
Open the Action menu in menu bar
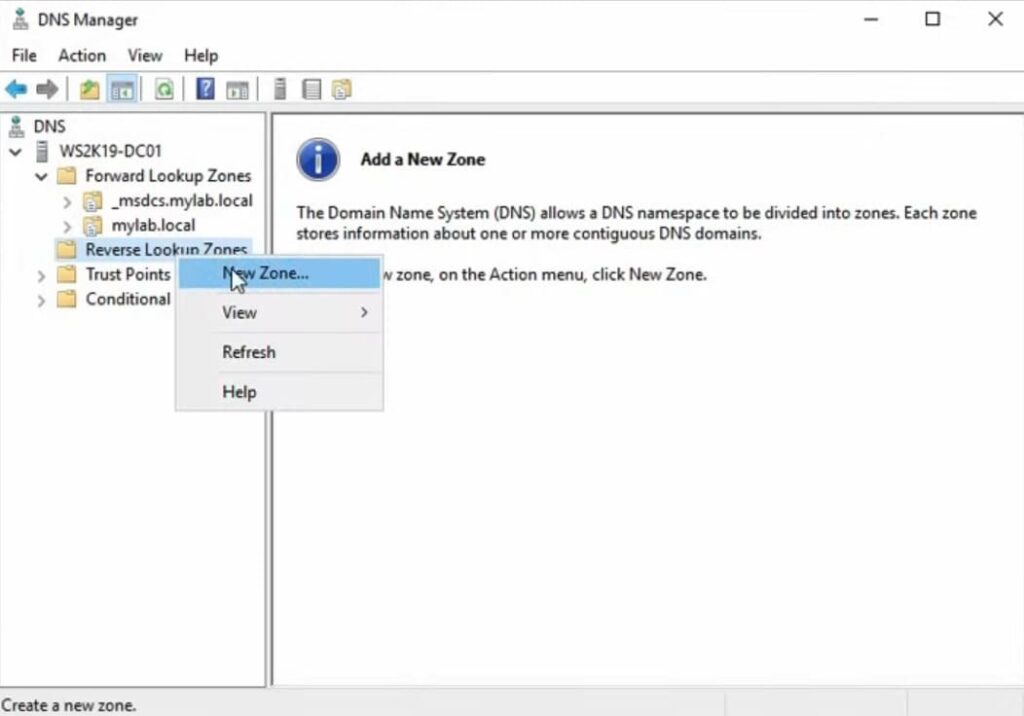pyautogui.click(x=81, y=56)
